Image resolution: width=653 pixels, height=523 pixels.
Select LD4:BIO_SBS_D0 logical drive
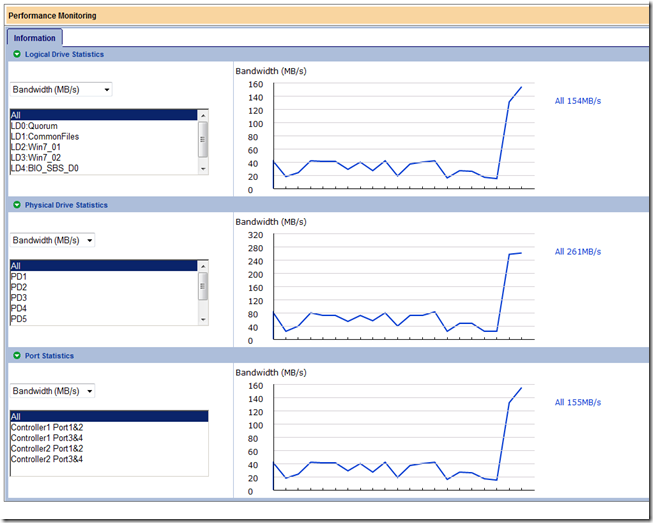104,168
